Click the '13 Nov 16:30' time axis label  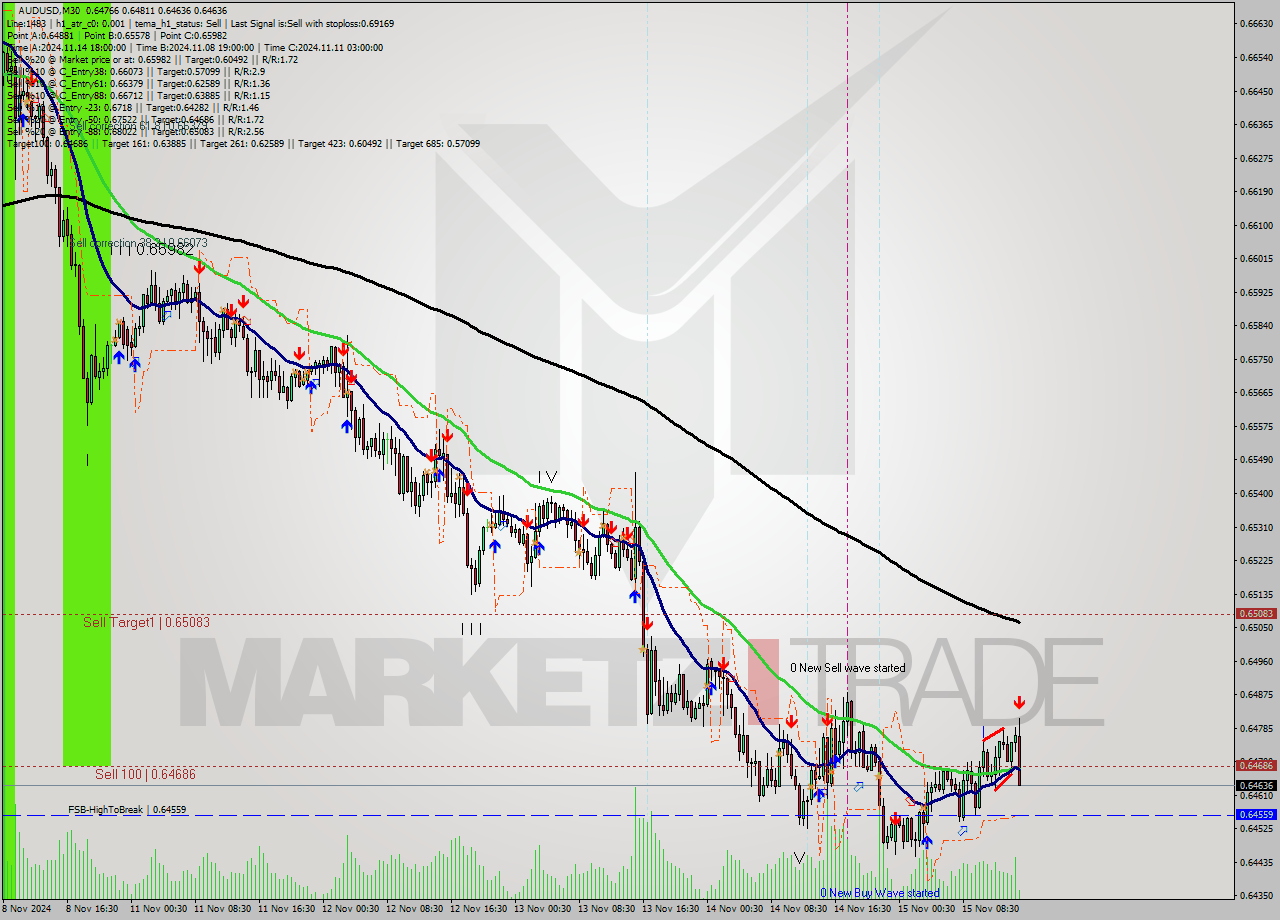coord(672,909)
